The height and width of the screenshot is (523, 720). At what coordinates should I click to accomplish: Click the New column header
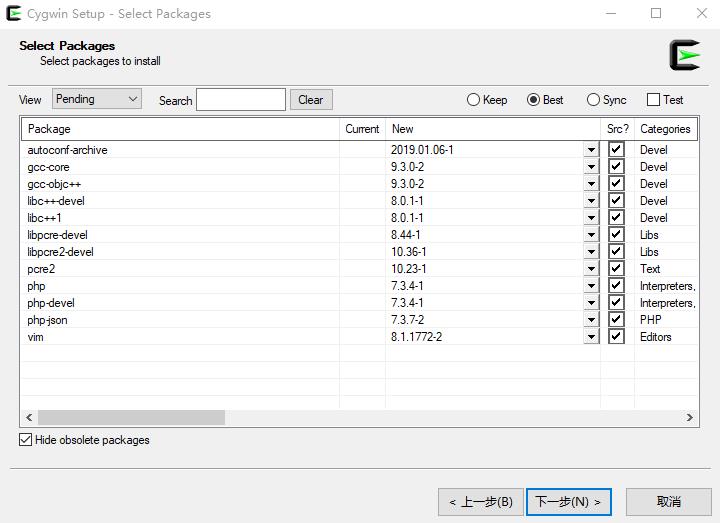(493, 129)
